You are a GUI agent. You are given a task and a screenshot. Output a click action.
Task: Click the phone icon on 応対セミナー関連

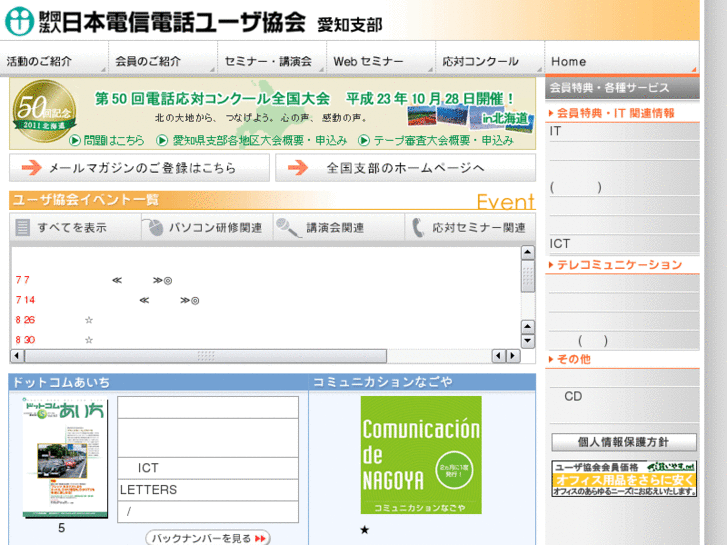coord(418,227)
